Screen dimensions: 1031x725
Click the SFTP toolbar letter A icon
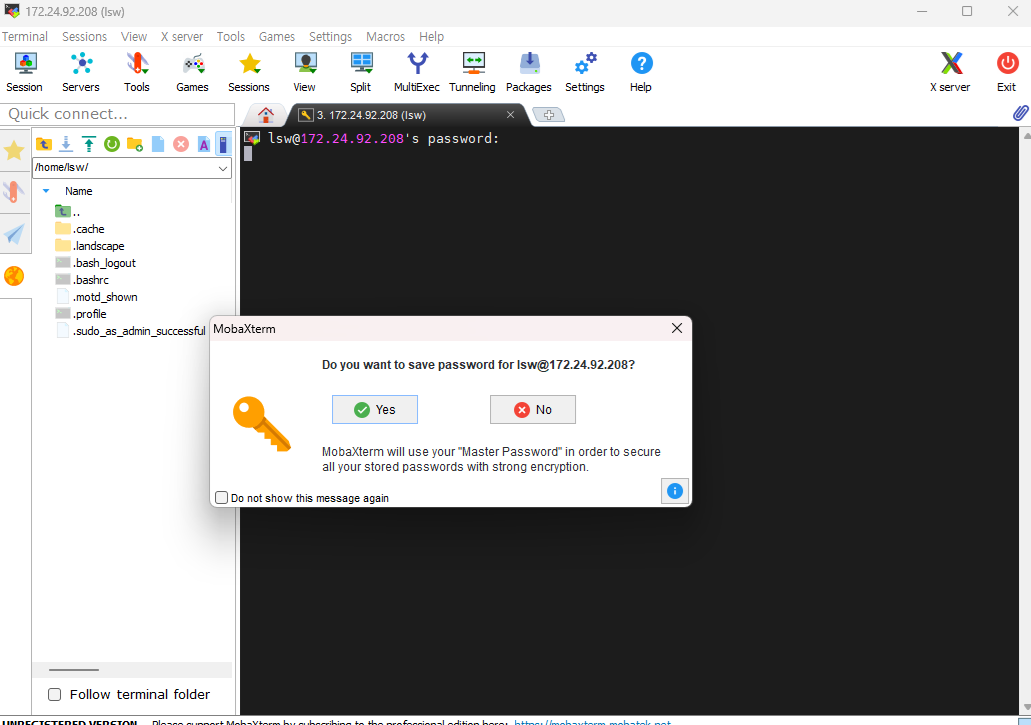pyautogui.click(x=204, y=144)
